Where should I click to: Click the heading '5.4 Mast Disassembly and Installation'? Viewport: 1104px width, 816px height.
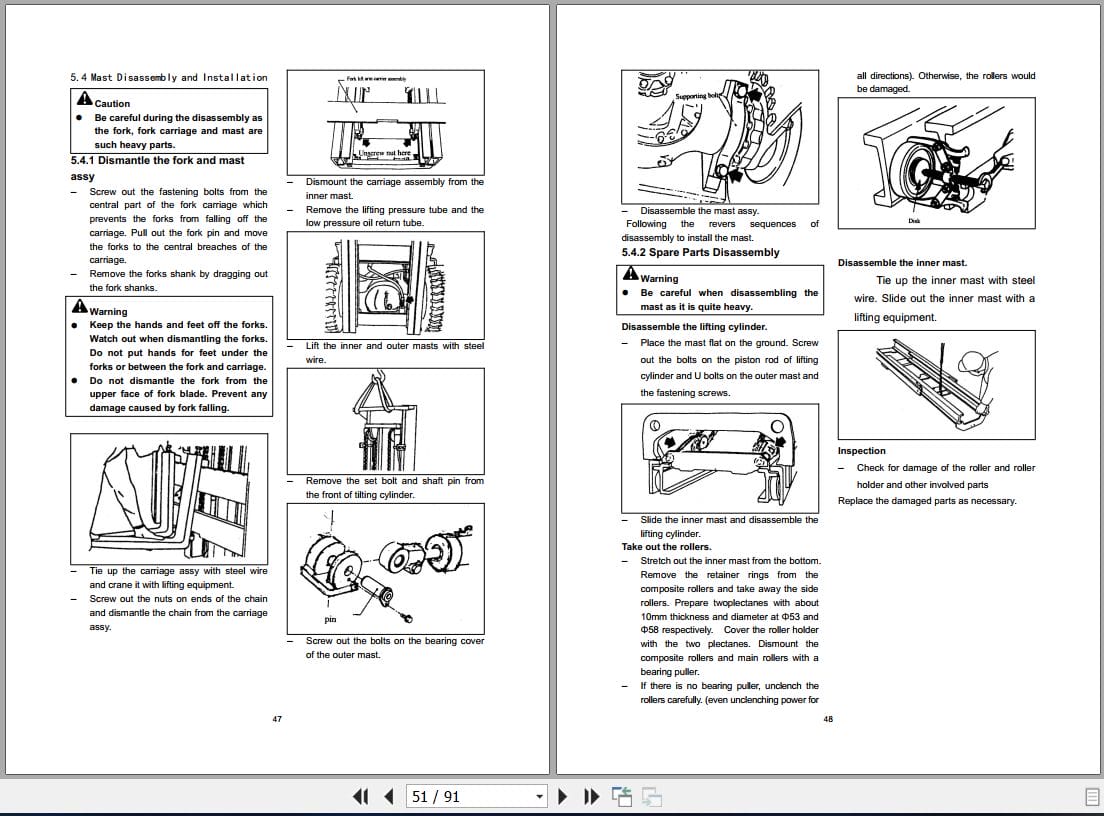[x=169, y=77]
